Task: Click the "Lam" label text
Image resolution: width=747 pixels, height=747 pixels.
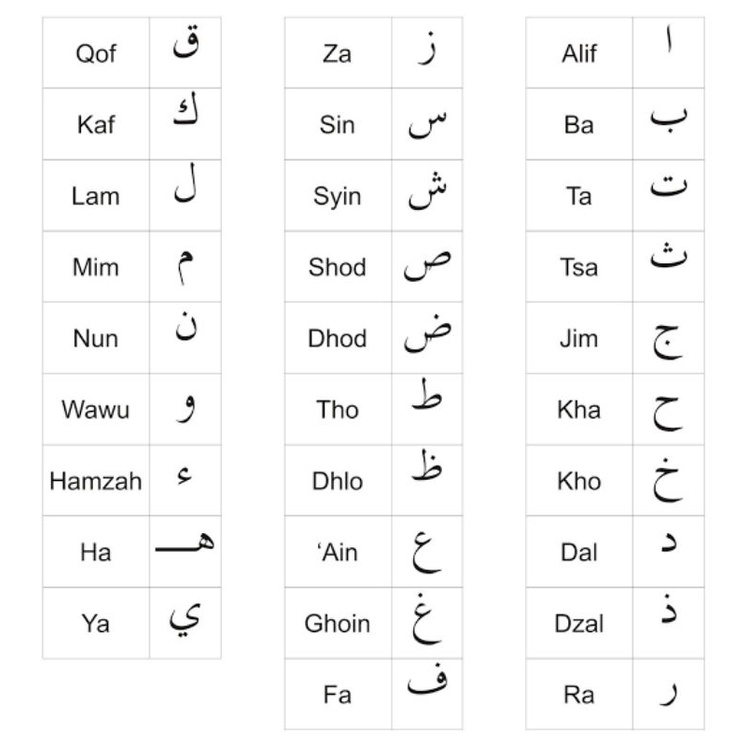Action: (x=96, y=195)
